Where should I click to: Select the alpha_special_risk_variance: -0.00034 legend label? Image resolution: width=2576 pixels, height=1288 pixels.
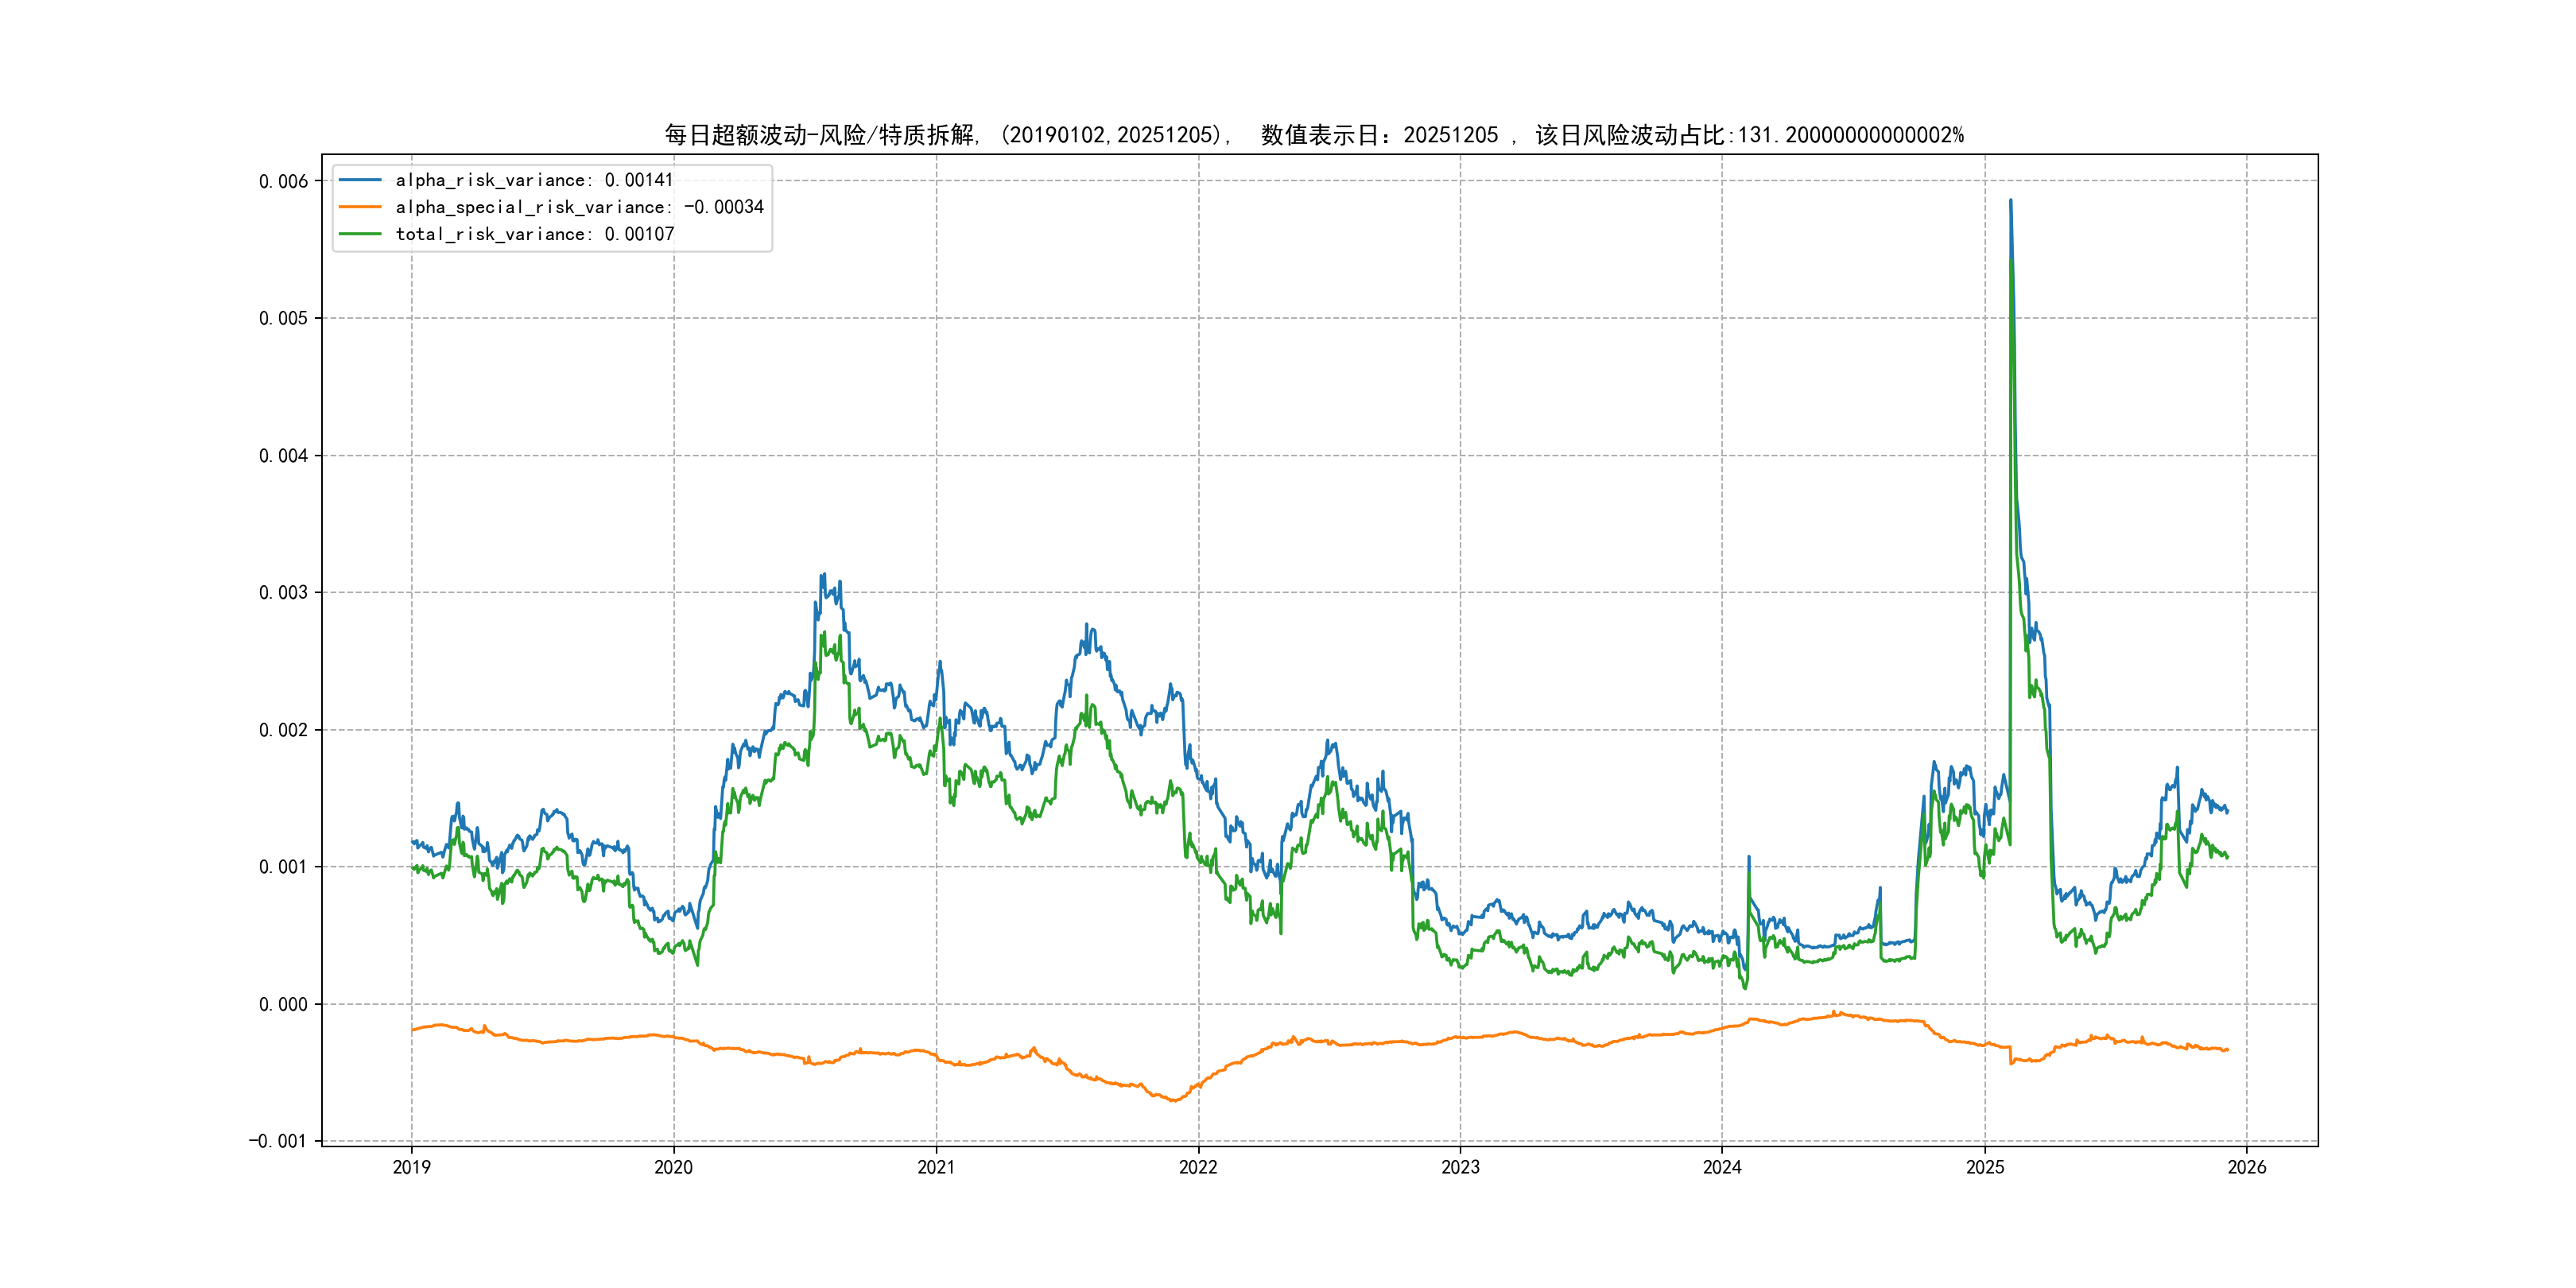tap(579, 207)
